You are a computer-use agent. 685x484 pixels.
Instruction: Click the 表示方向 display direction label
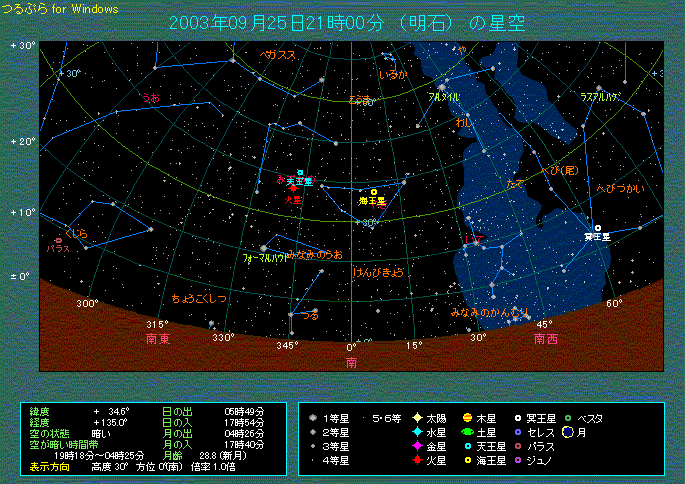click(49, 466)
